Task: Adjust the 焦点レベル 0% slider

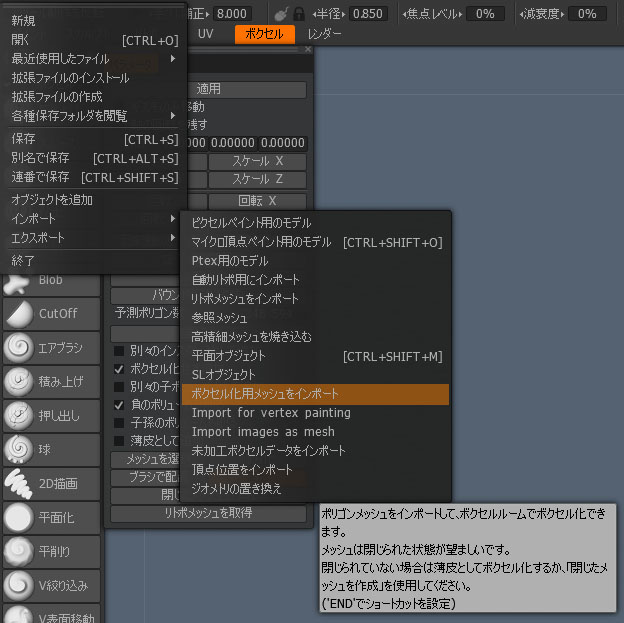Action: click(485, 14)
